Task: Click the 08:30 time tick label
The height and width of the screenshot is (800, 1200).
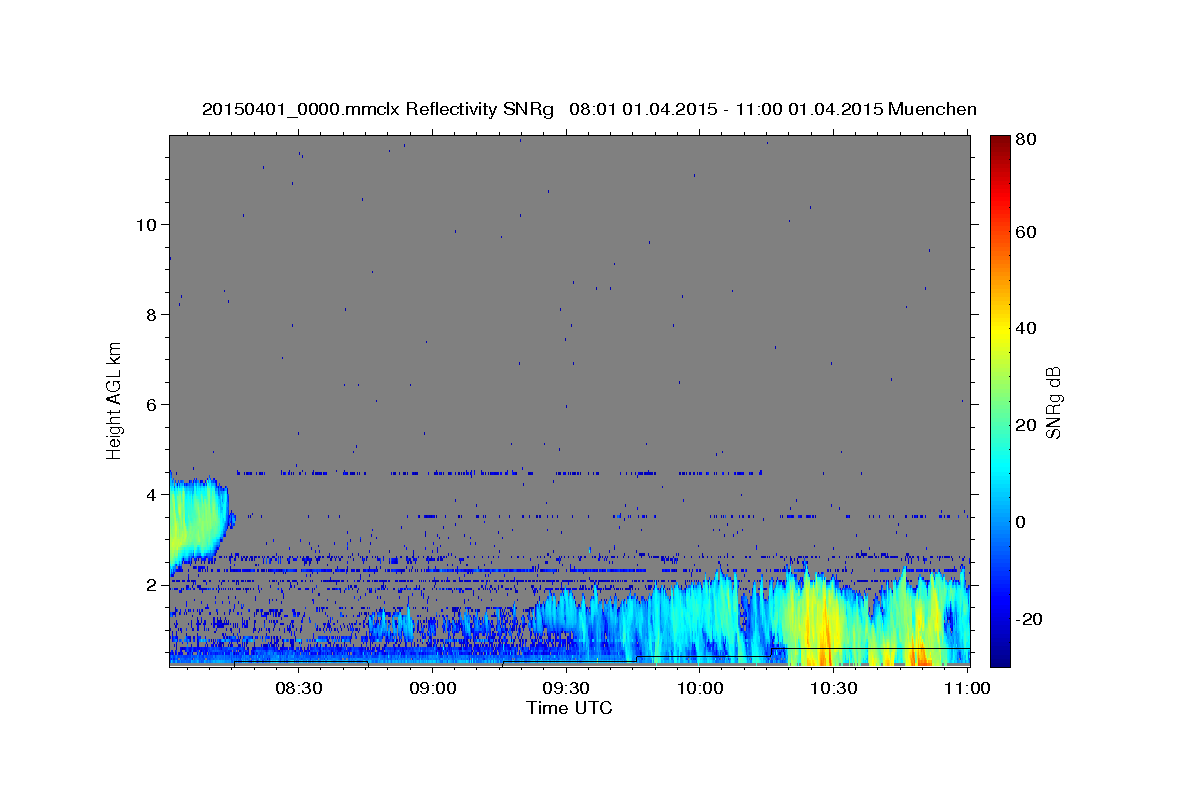Action: tap(298, 688)
